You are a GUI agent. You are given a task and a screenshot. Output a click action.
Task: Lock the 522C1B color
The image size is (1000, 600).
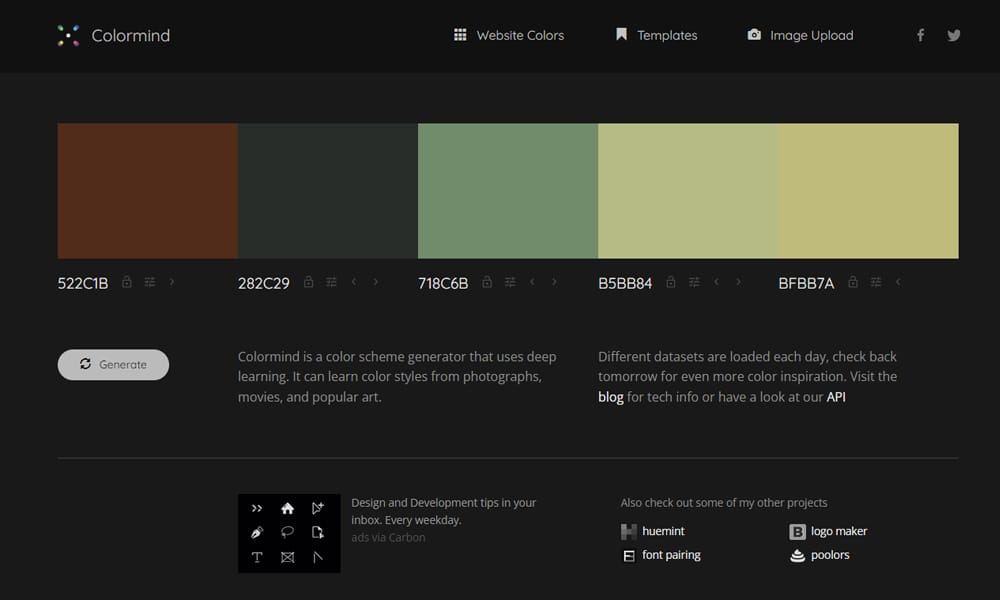[127, 282]
